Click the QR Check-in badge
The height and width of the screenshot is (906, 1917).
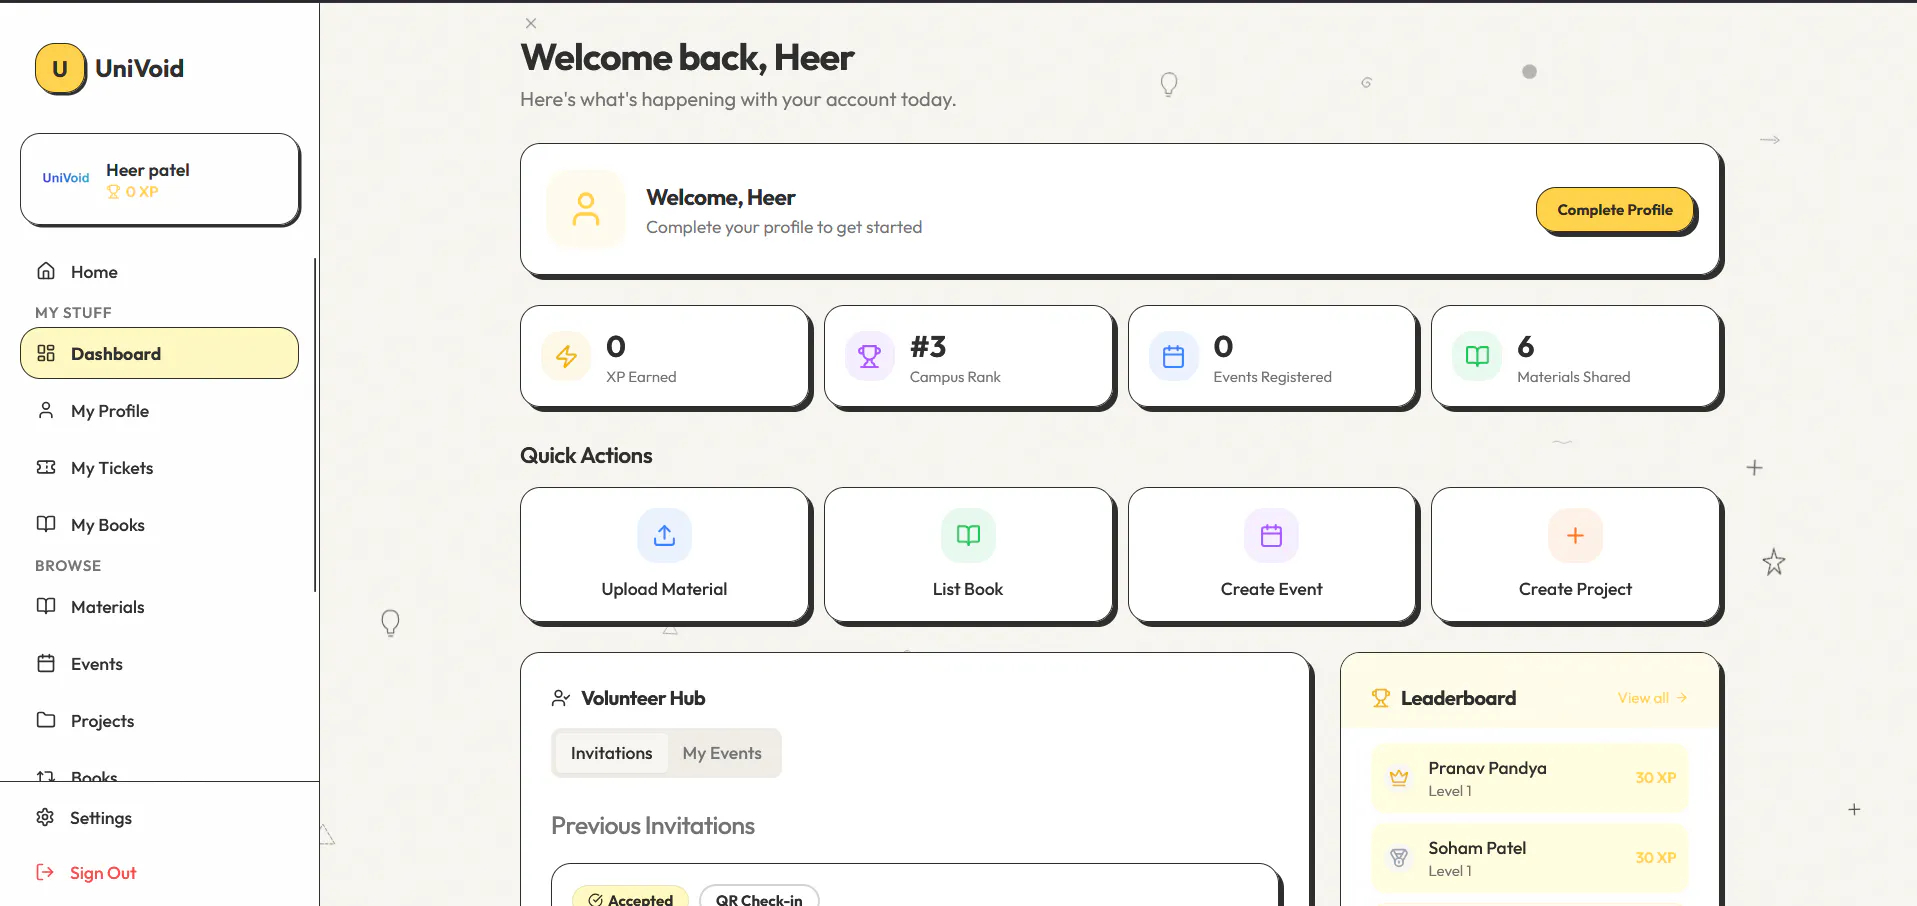point(759,897)
